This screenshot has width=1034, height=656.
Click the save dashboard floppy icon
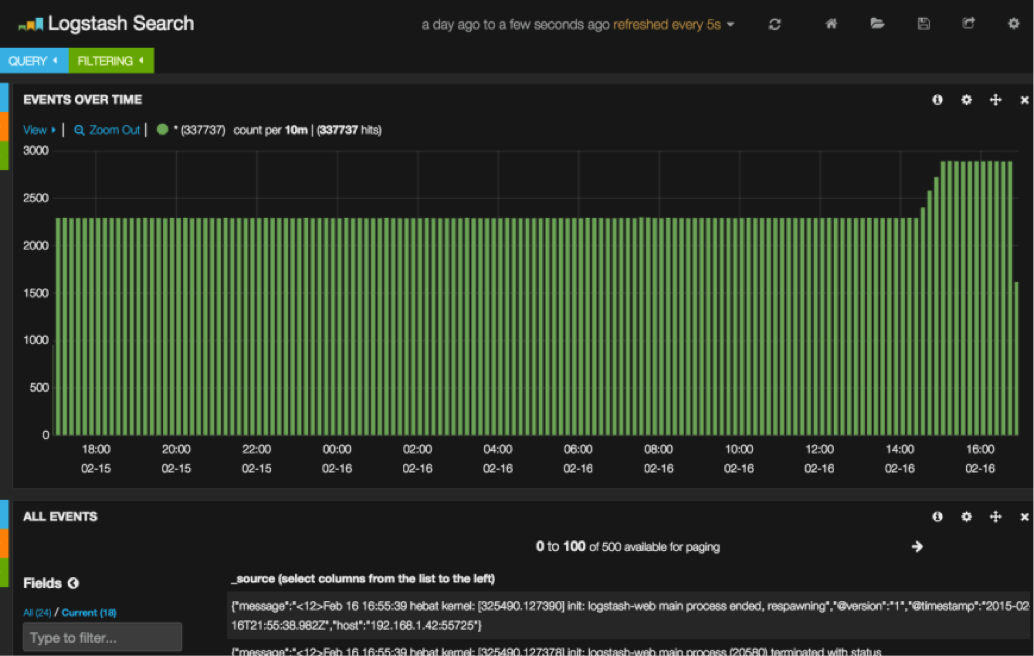pyautogui.click(x=923, y=24)
